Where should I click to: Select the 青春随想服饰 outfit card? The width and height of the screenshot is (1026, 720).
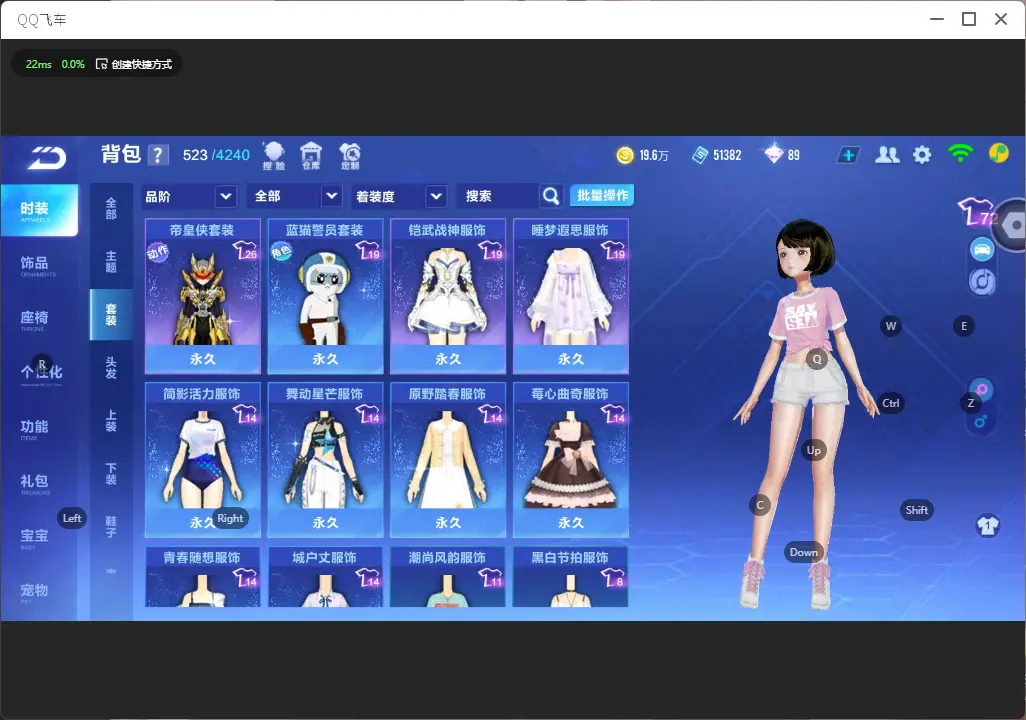click(x=203, y=577)
